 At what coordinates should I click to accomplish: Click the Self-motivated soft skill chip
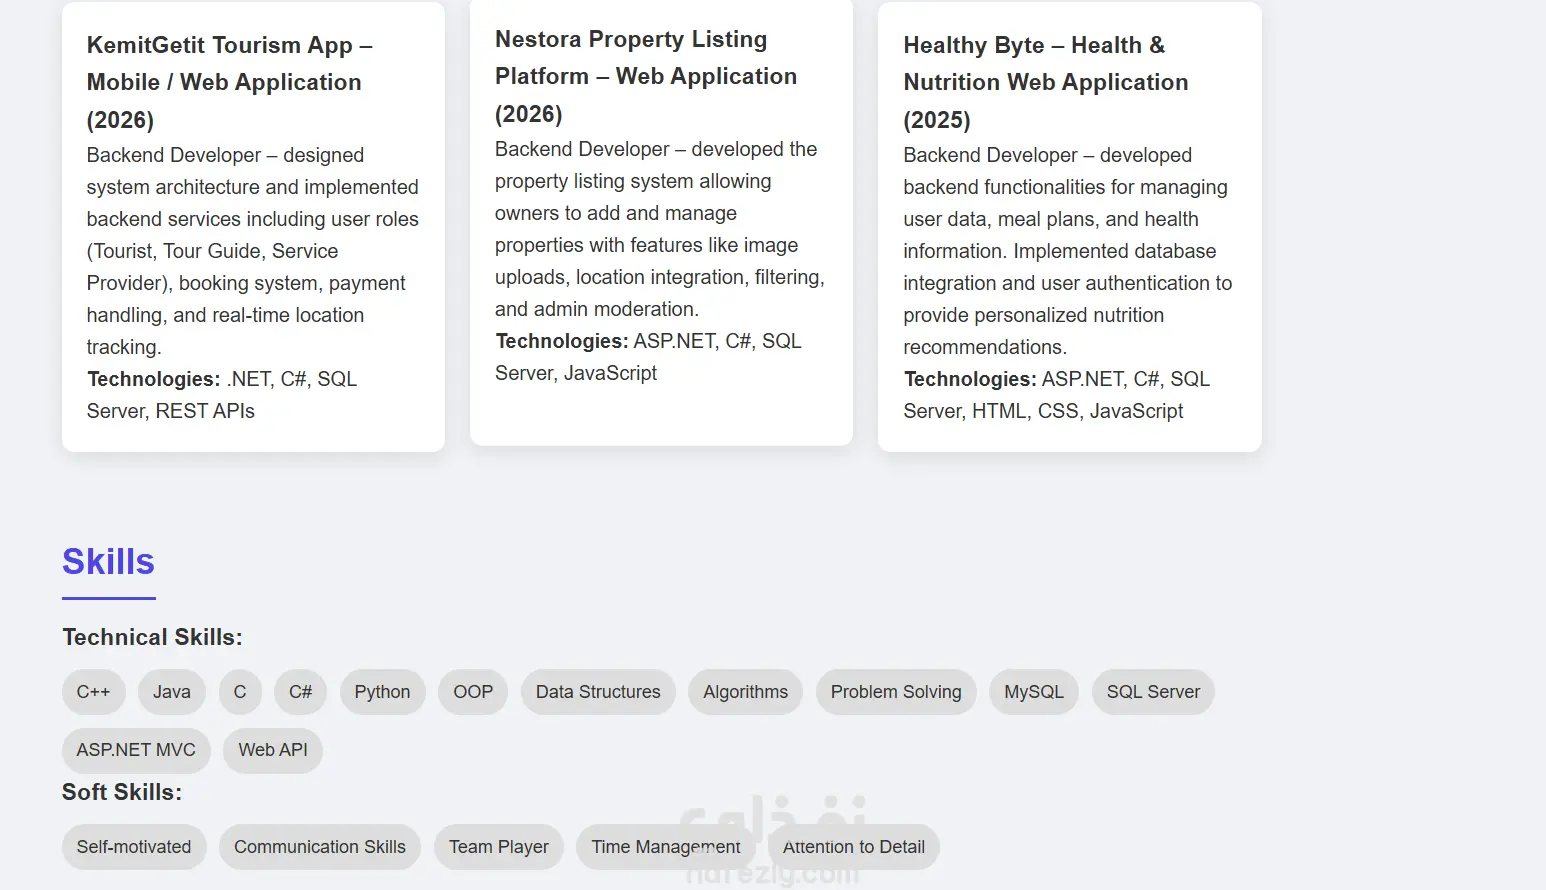[134, 847]
